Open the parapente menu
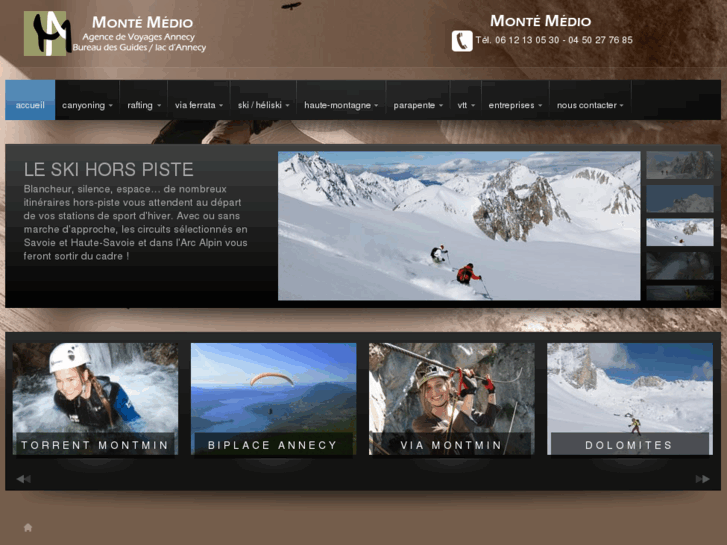The width and height of the screenshot is (727, 545). (418, 105)
